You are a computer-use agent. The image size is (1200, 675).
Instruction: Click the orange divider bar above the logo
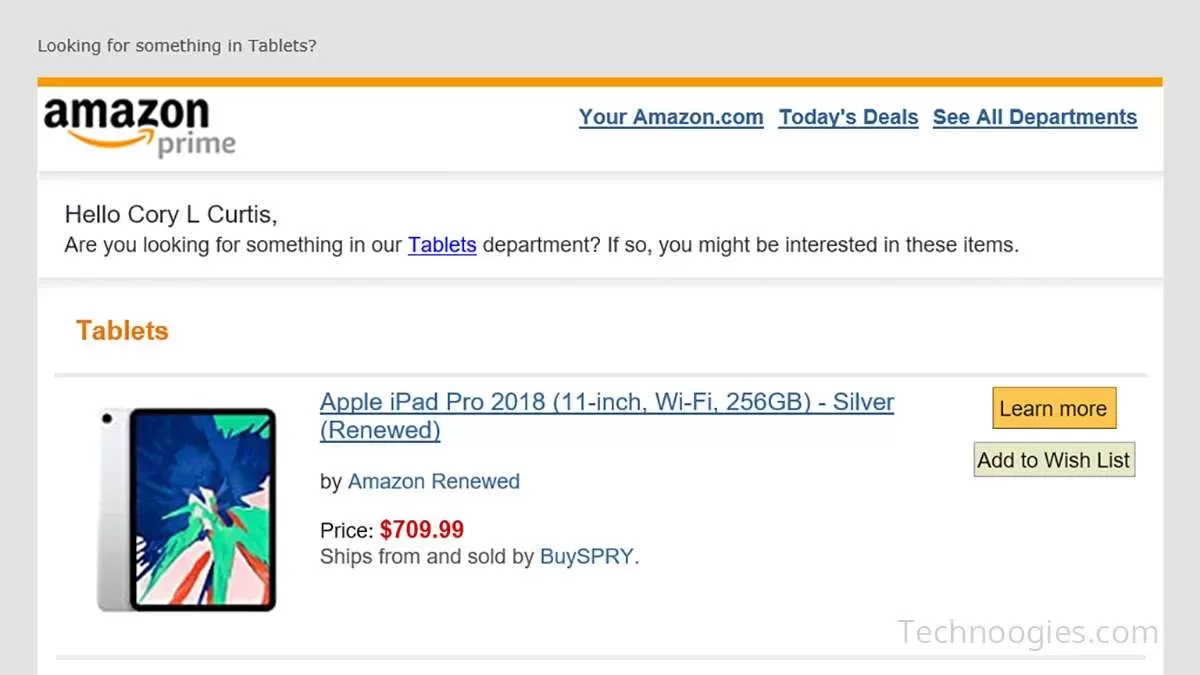click(600, 77)
